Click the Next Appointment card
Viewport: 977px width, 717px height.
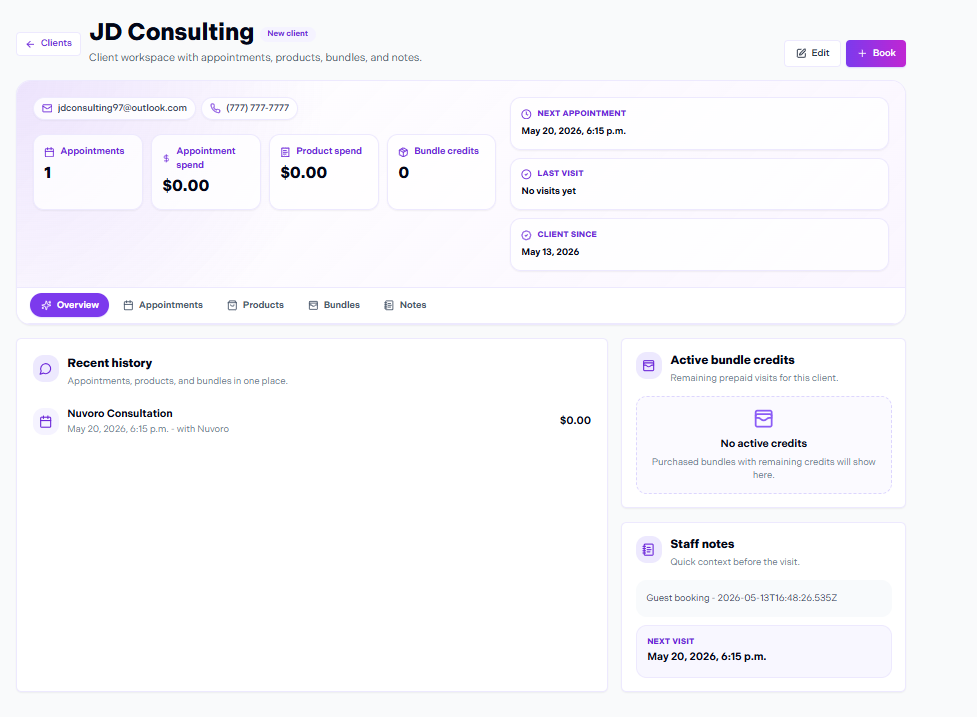click(x=699, y=123)
